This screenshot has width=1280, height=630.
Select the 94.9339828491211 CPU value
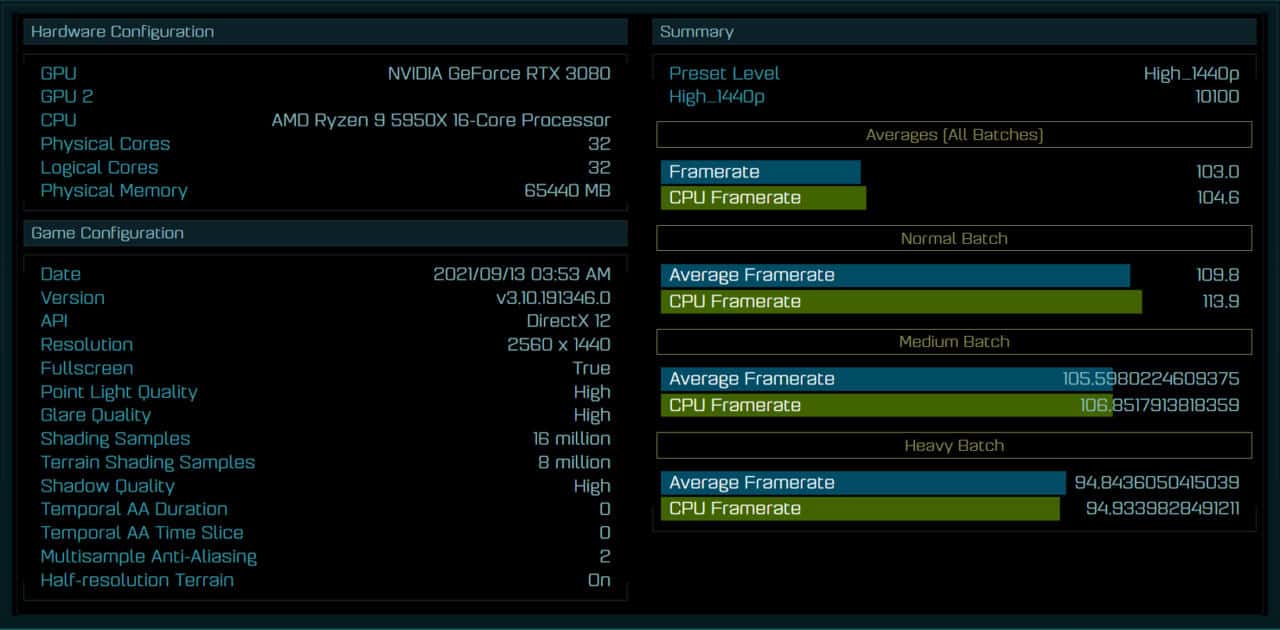coord(1163,509)
